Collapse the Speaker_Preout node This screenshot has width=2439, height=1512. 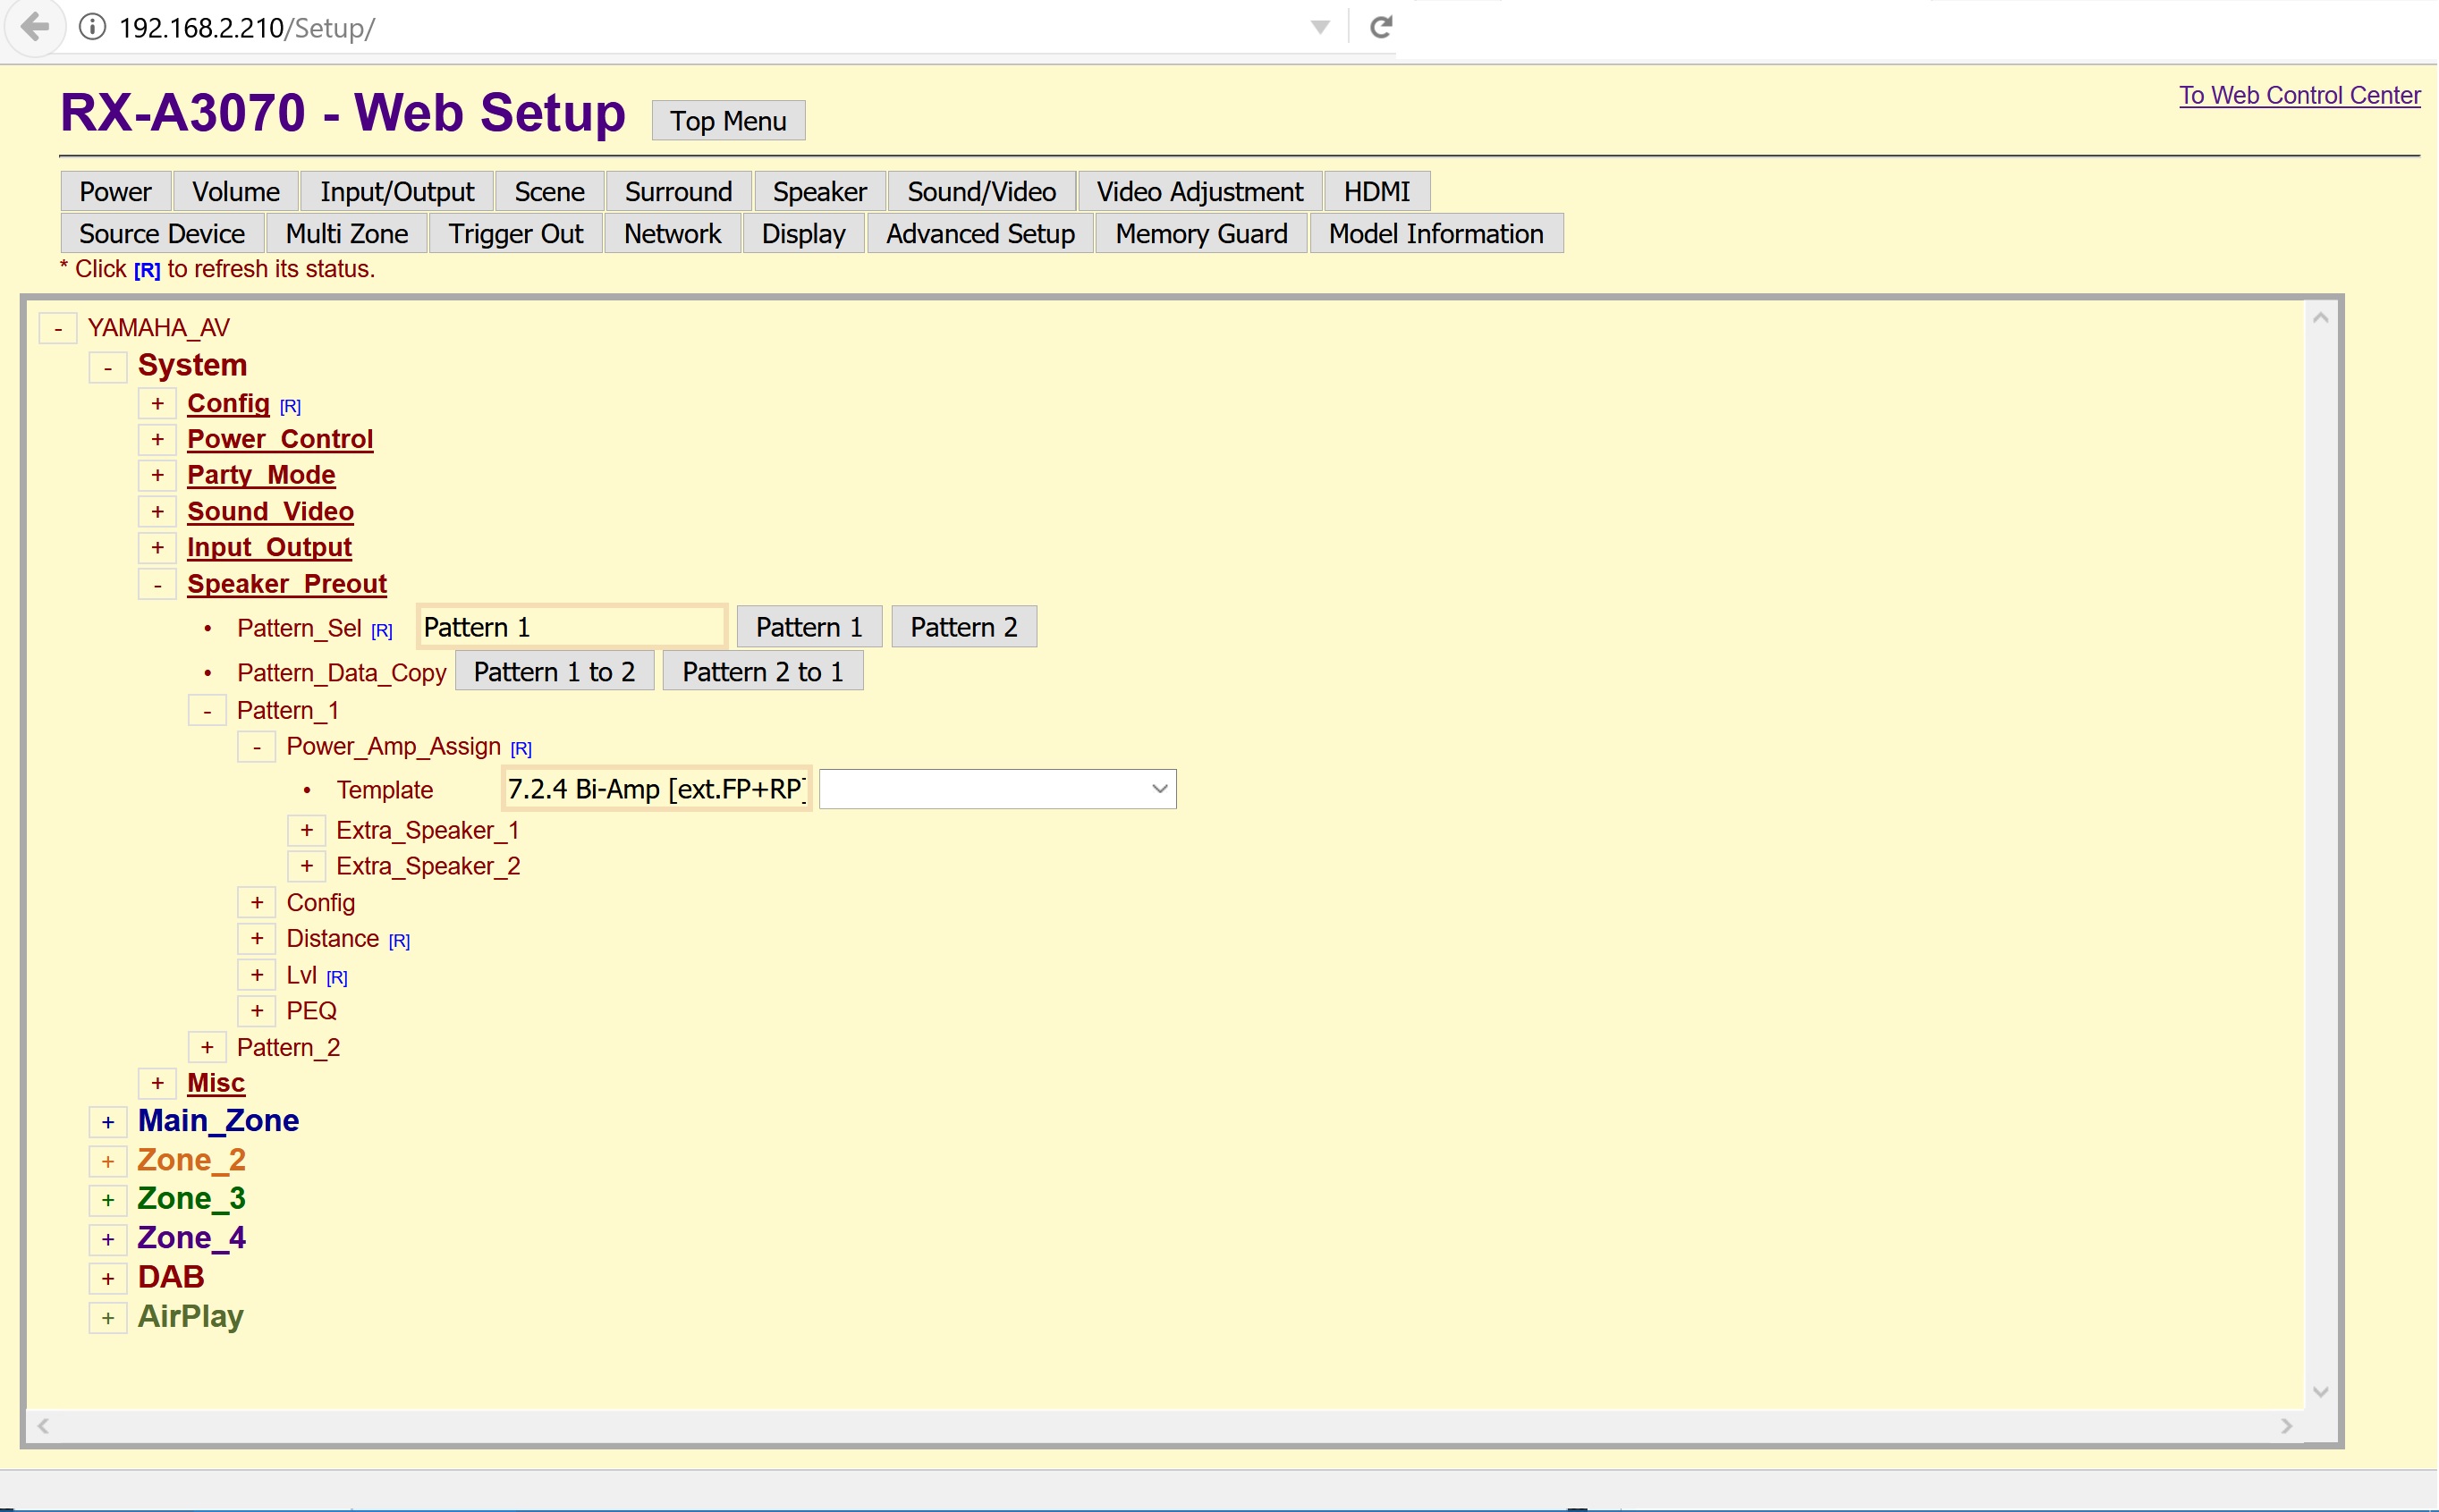coord(157,584)
